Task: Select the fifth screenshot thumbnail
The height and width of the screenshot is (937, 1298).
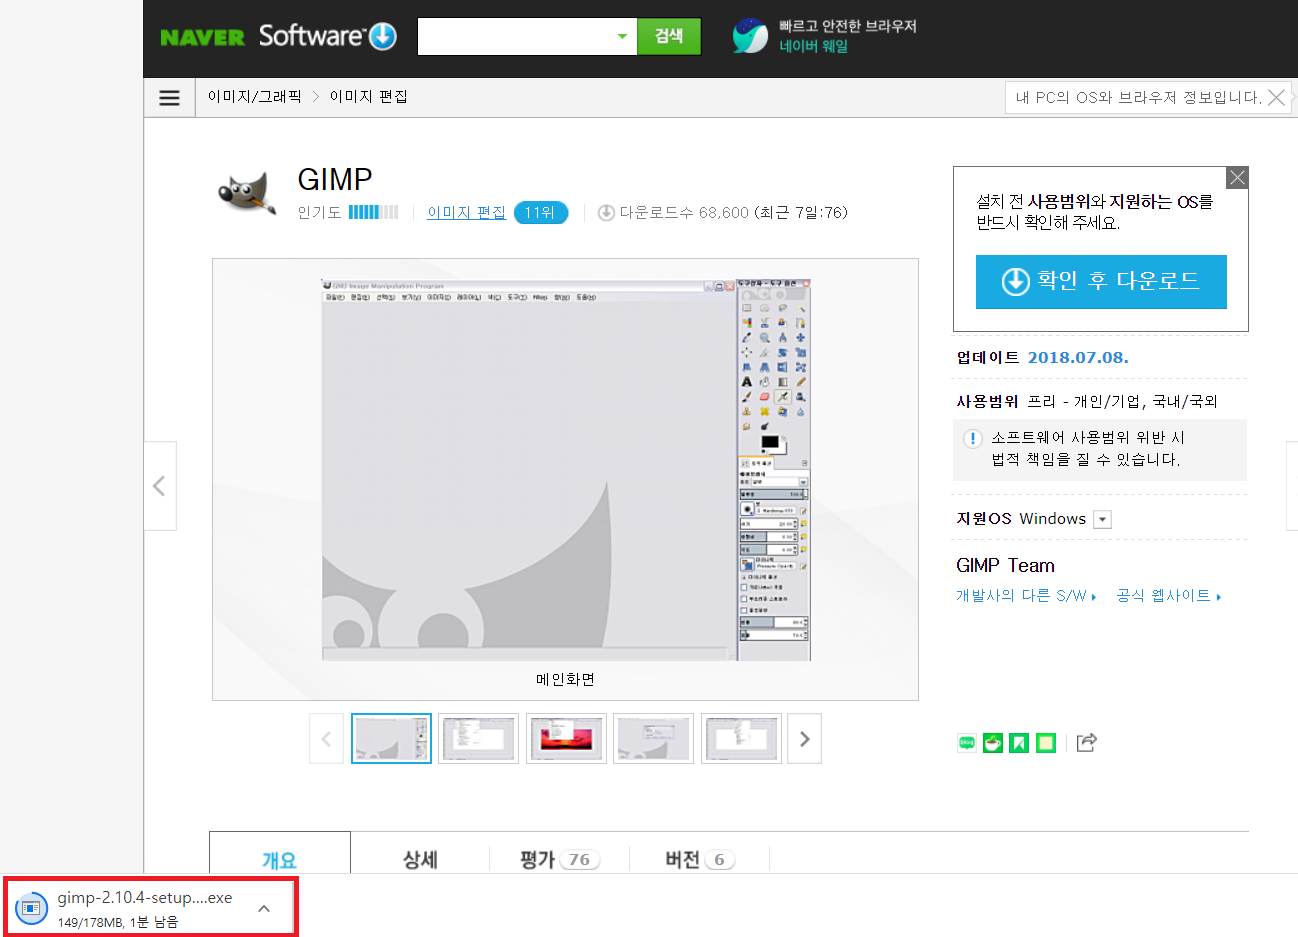Action: coord(741,739)
